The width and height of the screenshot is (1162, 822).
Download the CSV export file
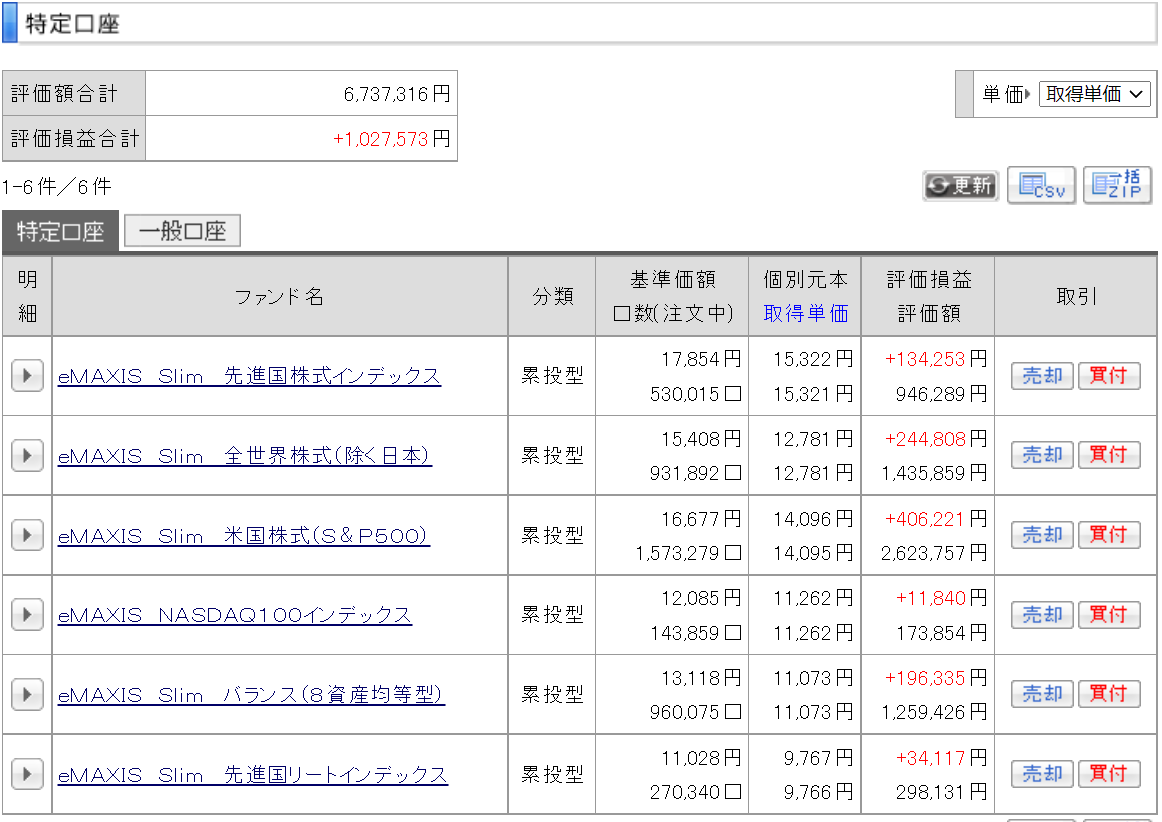[x=1041, y=185]
